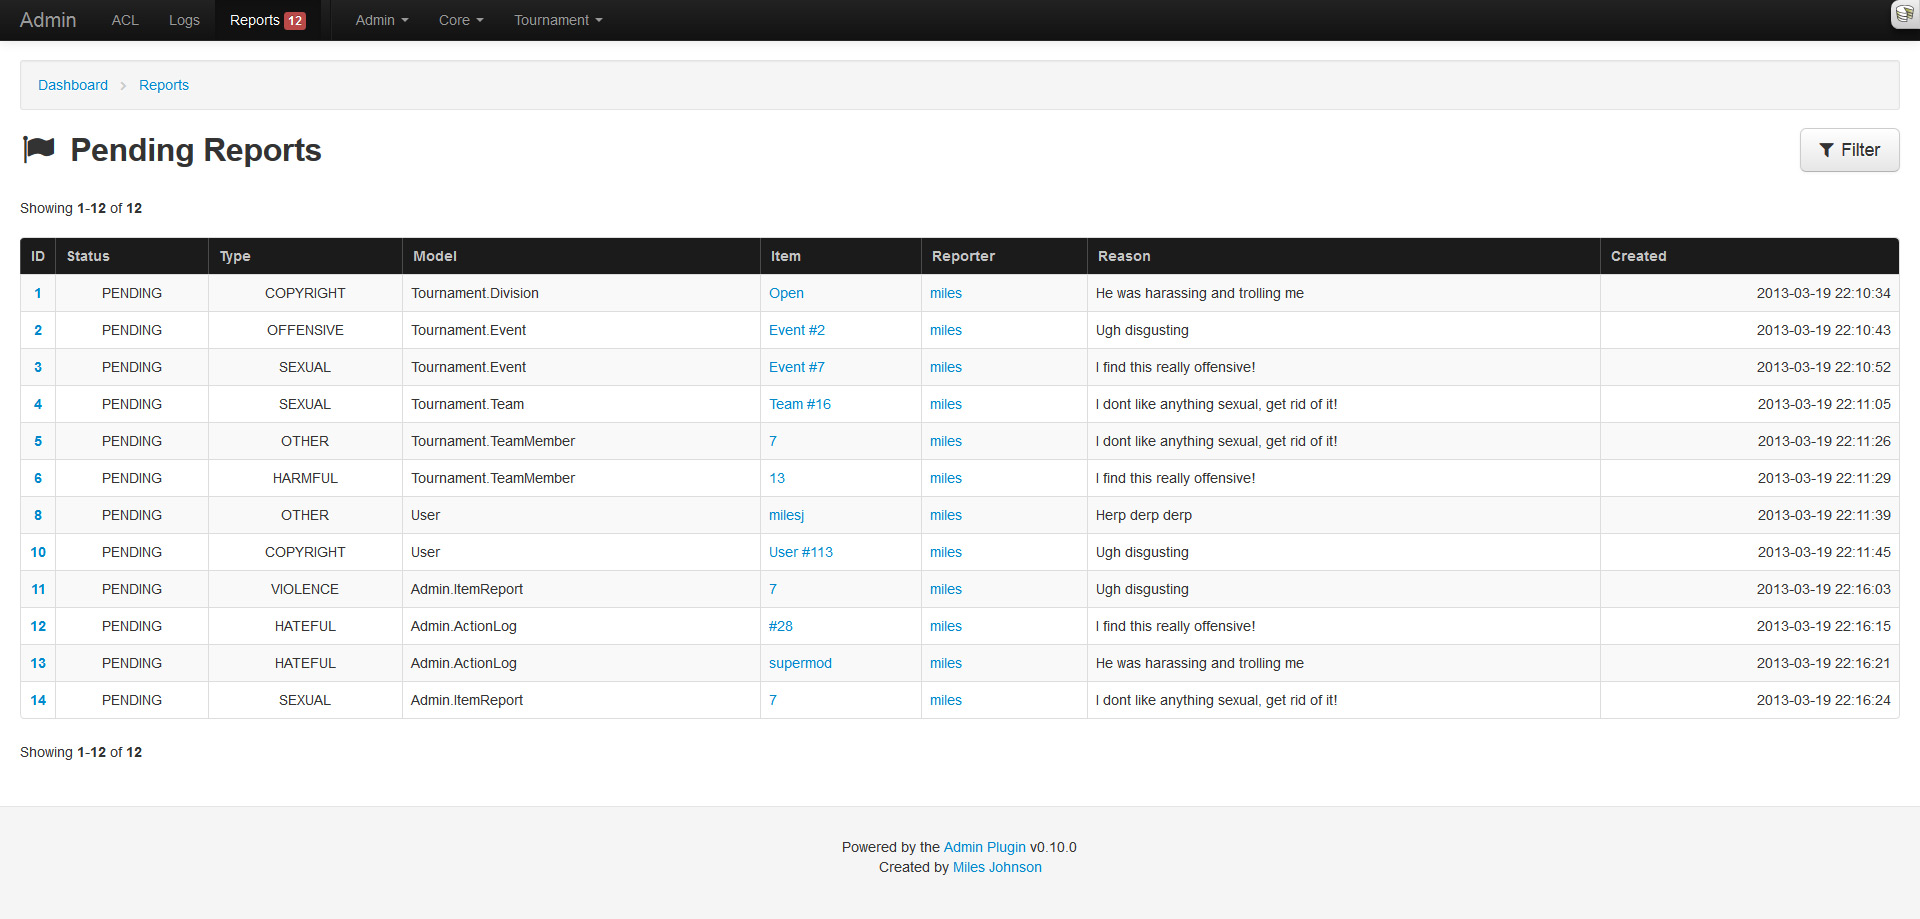Screen dimensions: 1920x919
Task: Open the milesj user item
Action: click(x=786, y=515)
